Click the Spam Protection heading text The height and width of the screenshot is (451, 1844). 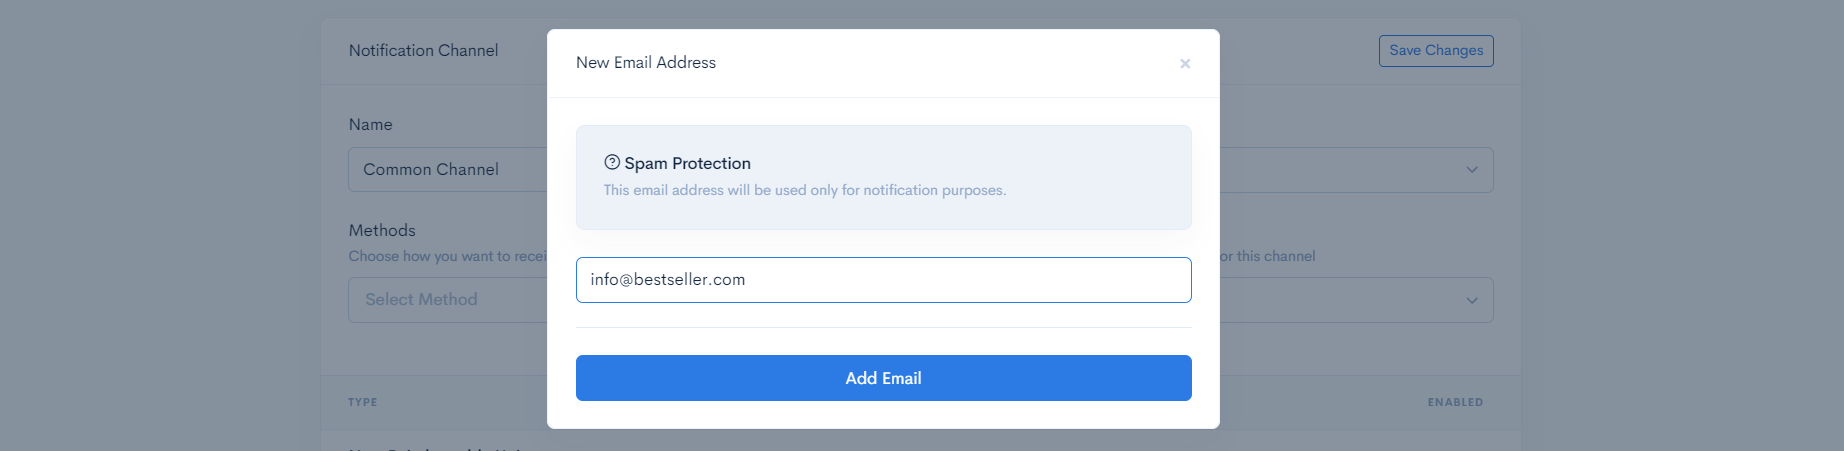point(687,163)
